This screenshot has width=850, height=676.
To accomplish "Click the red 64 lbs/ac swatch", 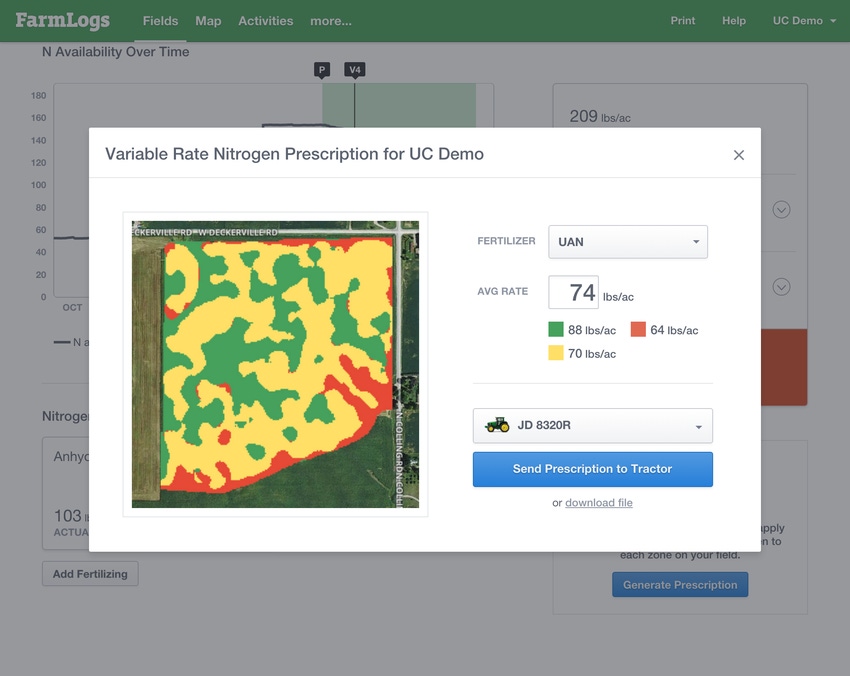I will 638,329.
